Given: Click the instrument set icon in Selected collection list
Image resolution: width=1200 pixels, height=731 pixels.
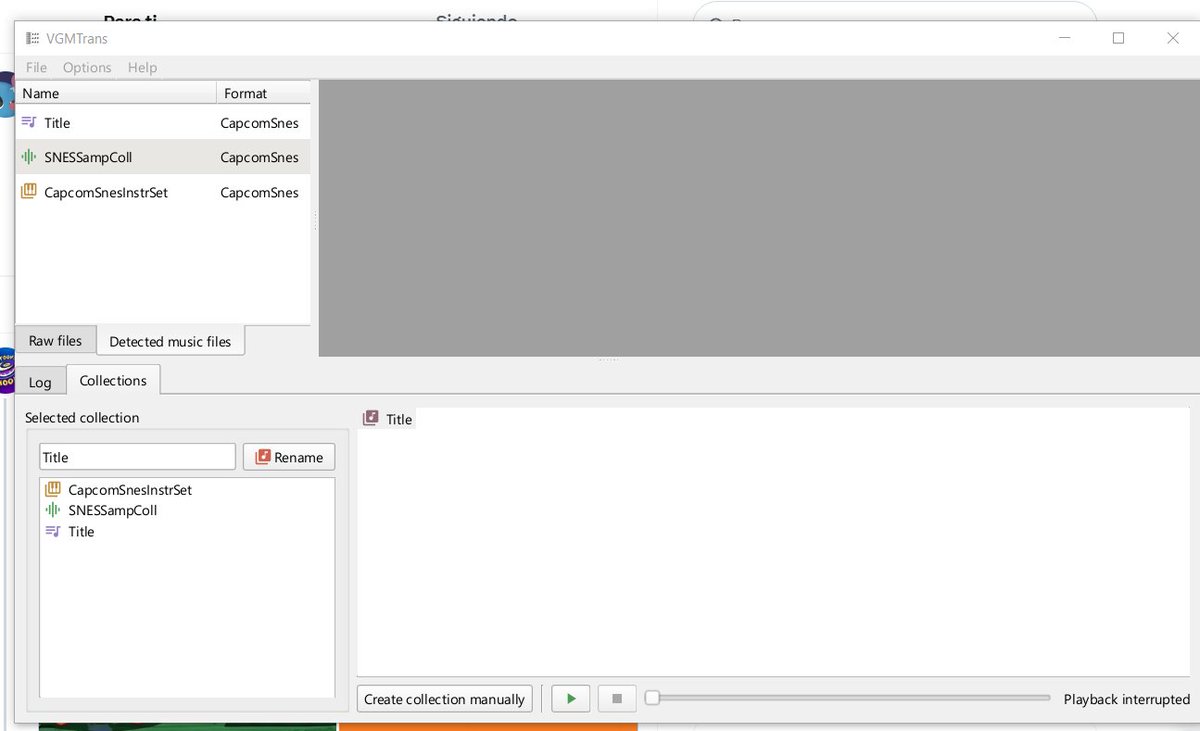Looking at the screenshot, I should [x=53, y=490].
